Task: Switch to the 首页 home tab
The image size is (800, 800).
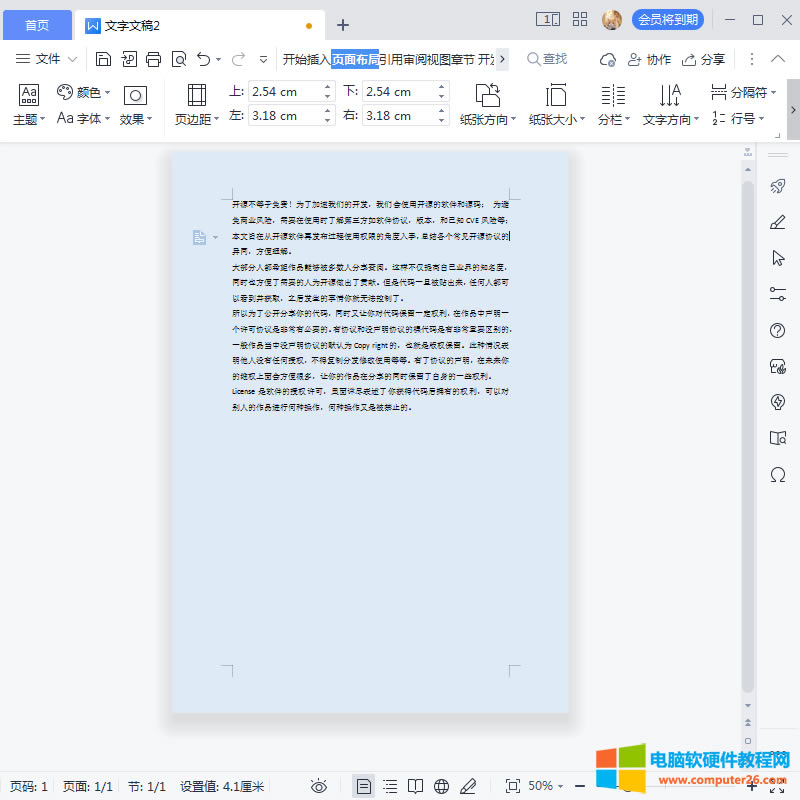Action: [x=37, y=25]
